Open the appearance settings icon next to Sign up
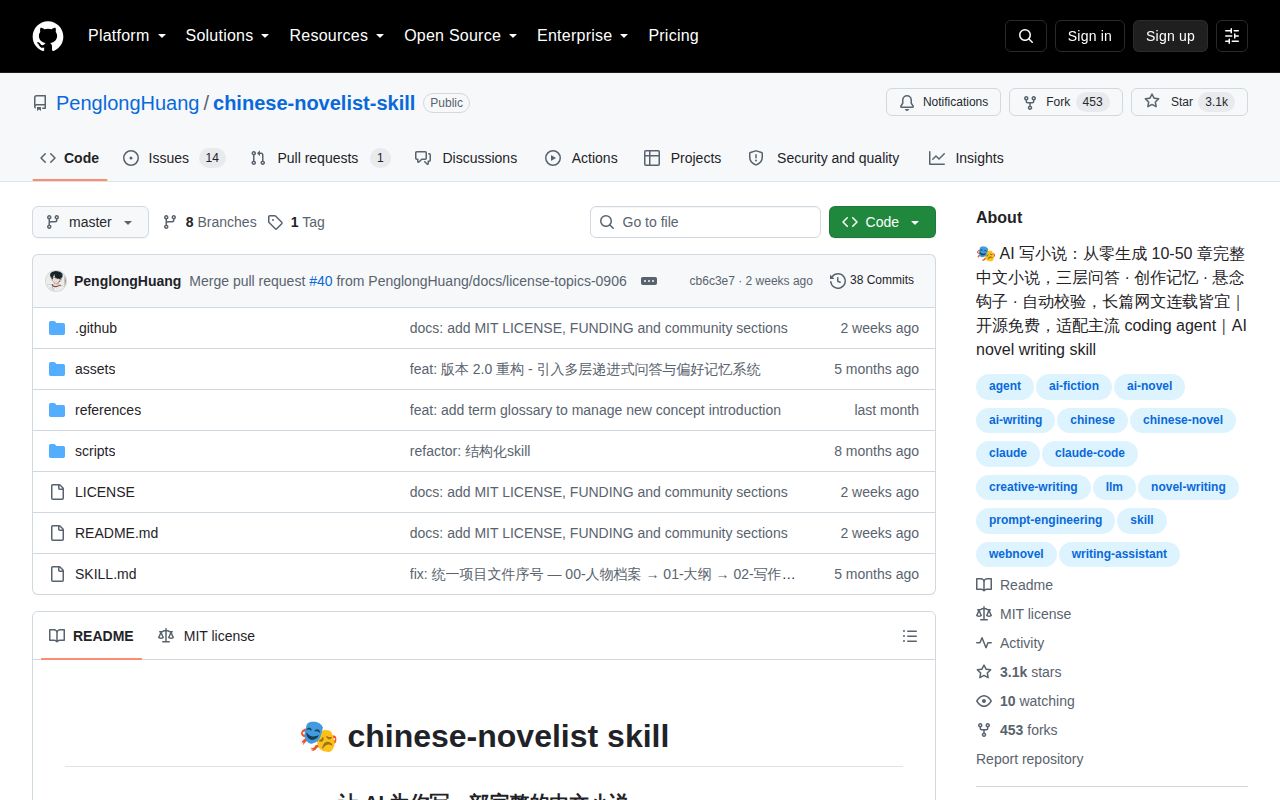This screenshot has width=1280, height=800. (x=1232, y=36)
